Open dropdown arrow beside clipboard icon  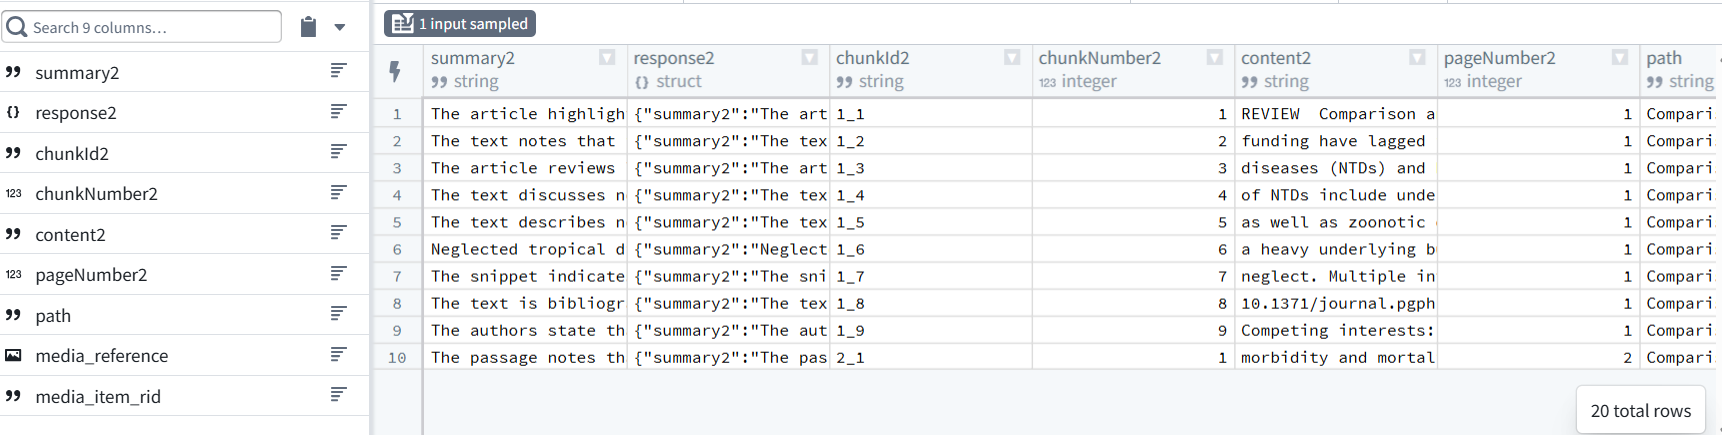(x=340, y=28)
